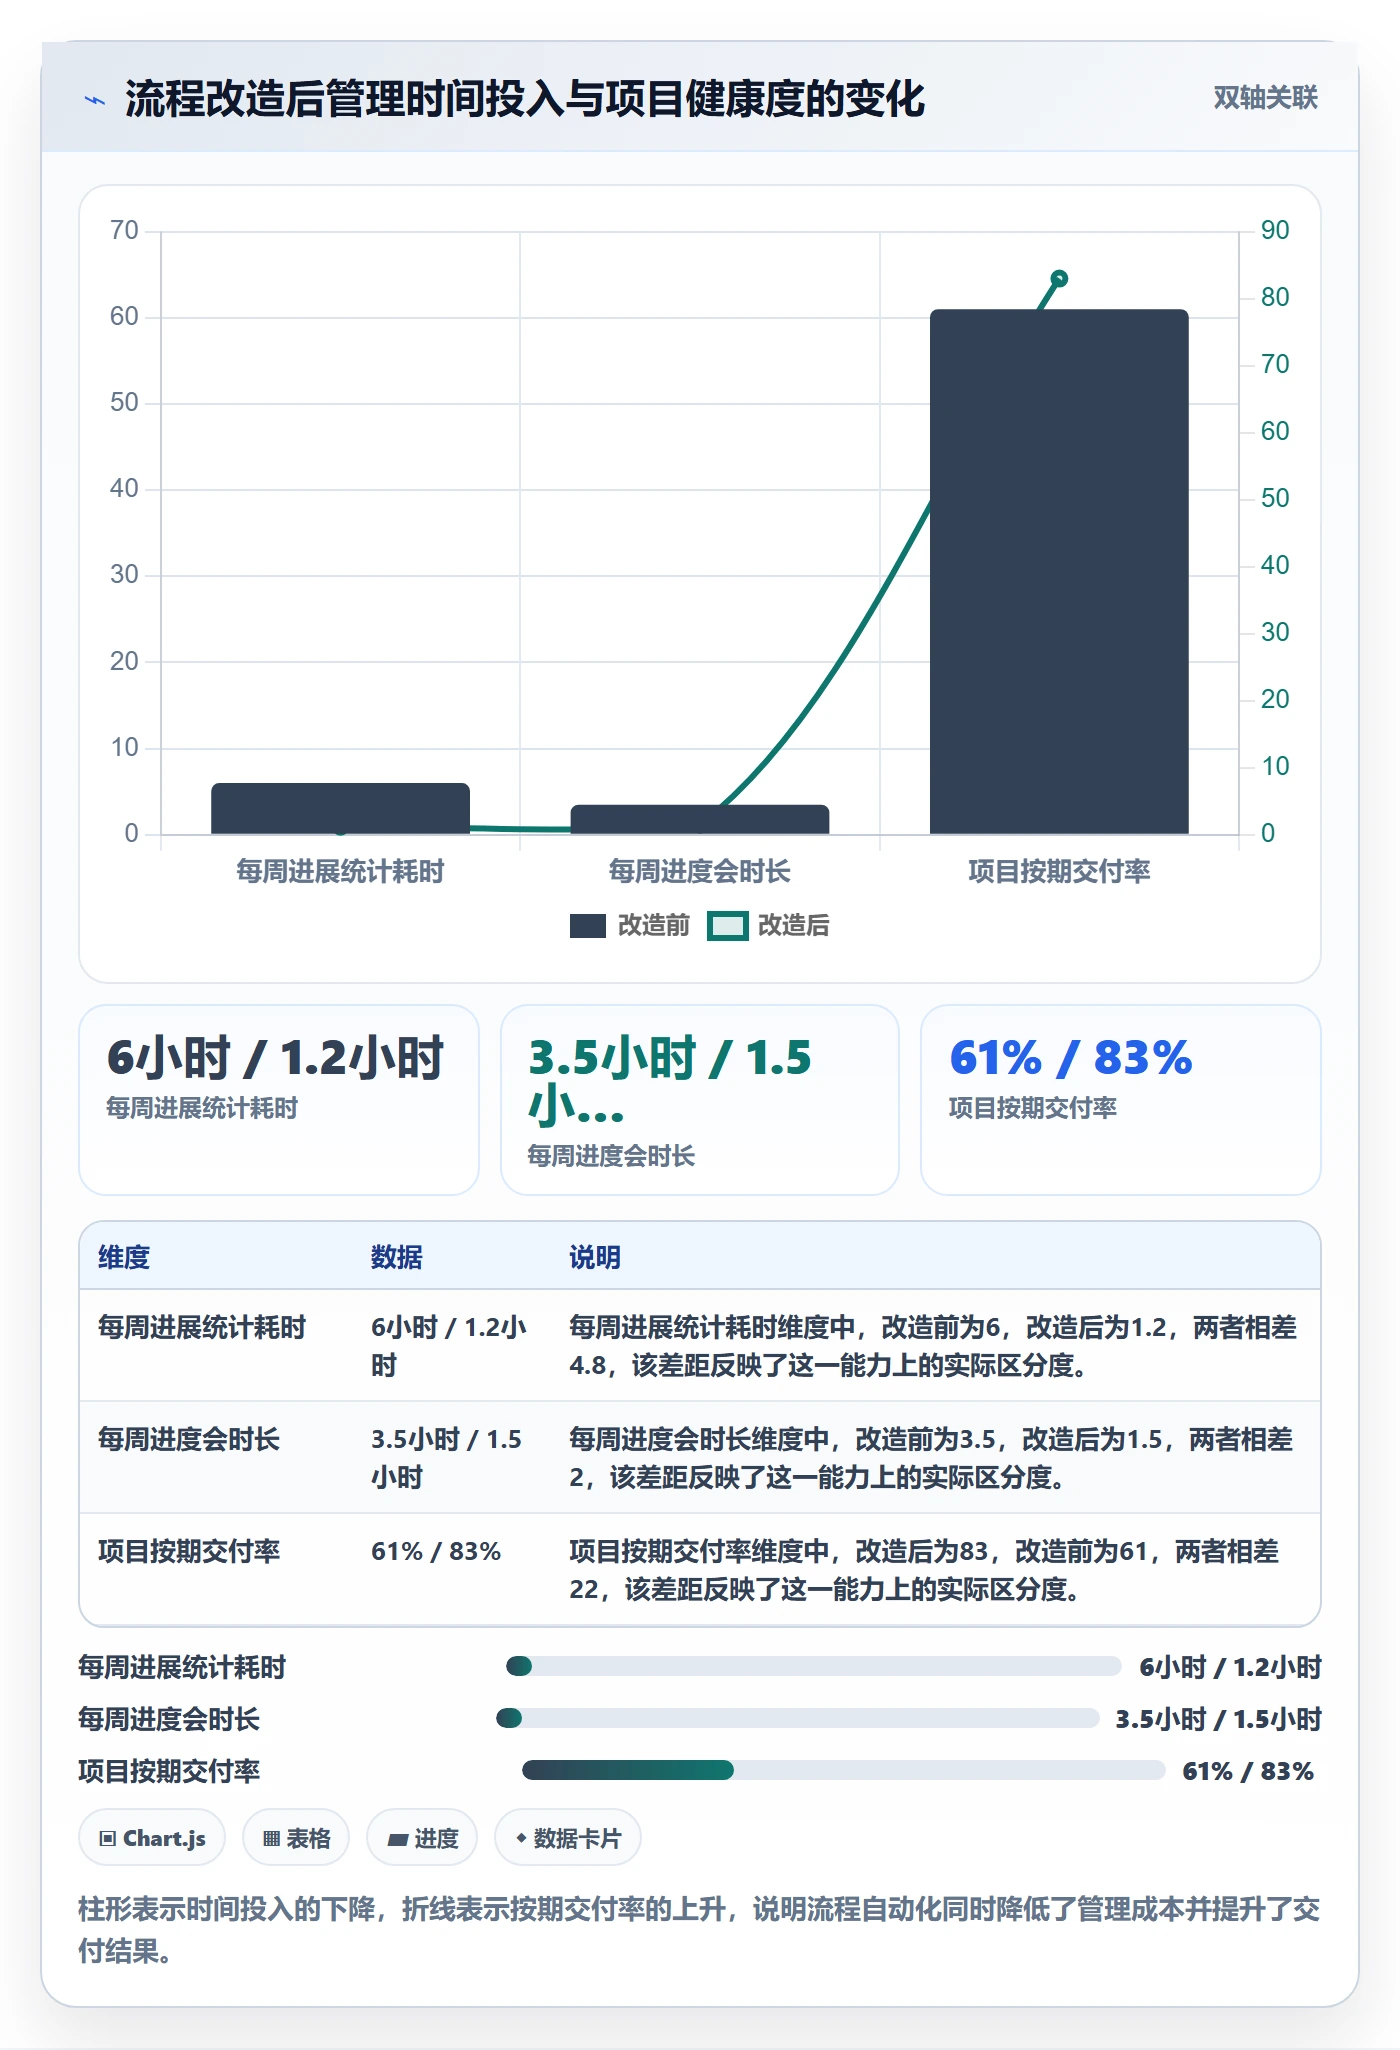The height and width of the screenshot is (2050, 1400).
Task: Select the Chart.js tag chip
Action: click(x=152, y=1838)
